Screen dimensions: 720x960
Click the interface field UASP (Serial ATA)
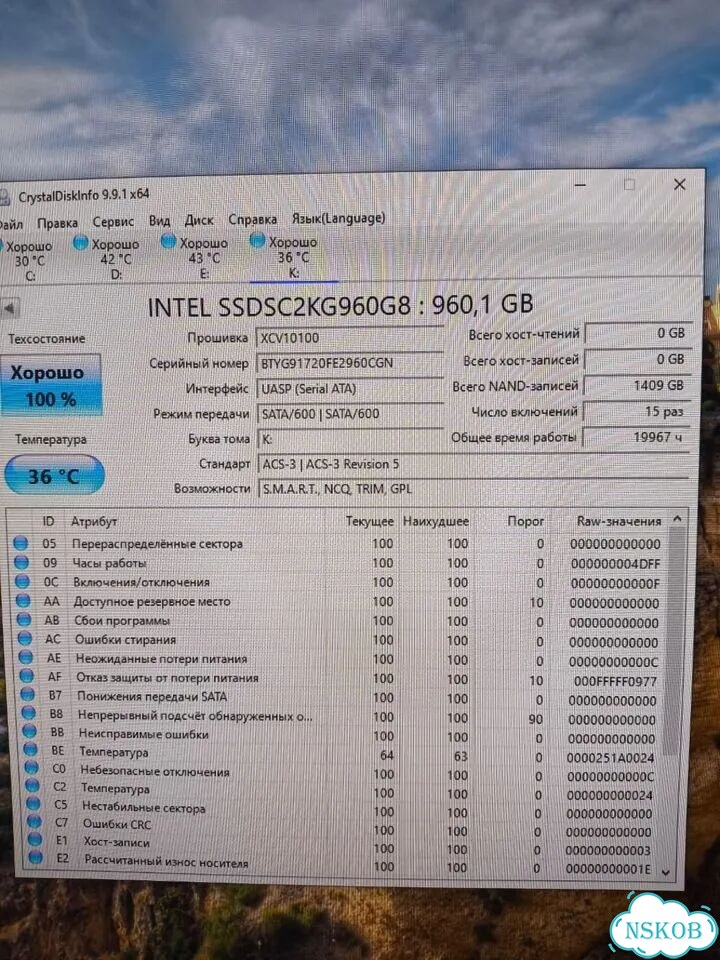350,389
